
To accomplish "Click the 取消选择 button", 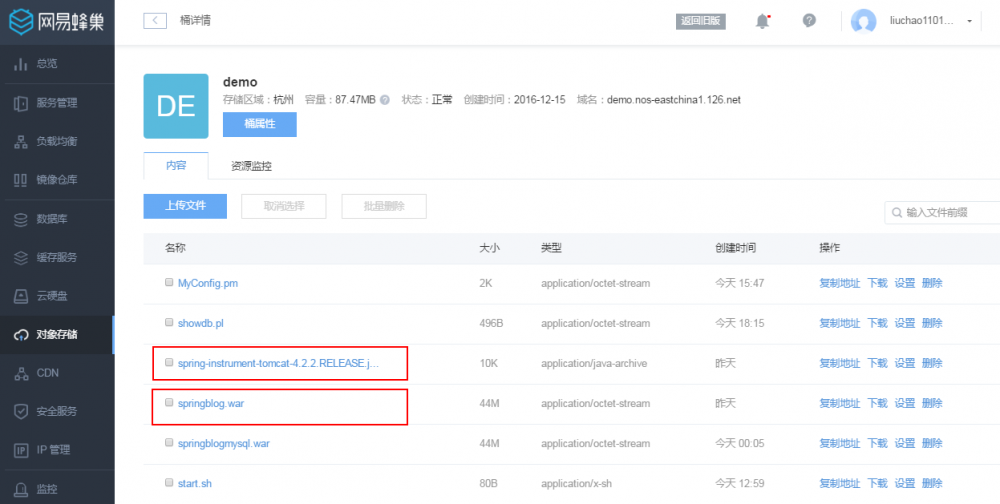I will point(284,206).
